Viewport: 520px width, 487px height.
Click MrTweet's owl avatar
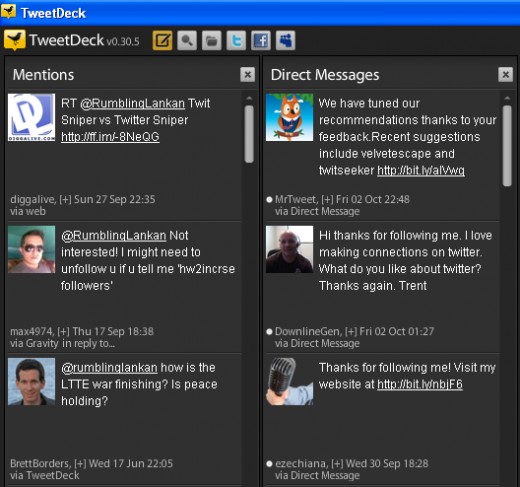coord(289,117)
